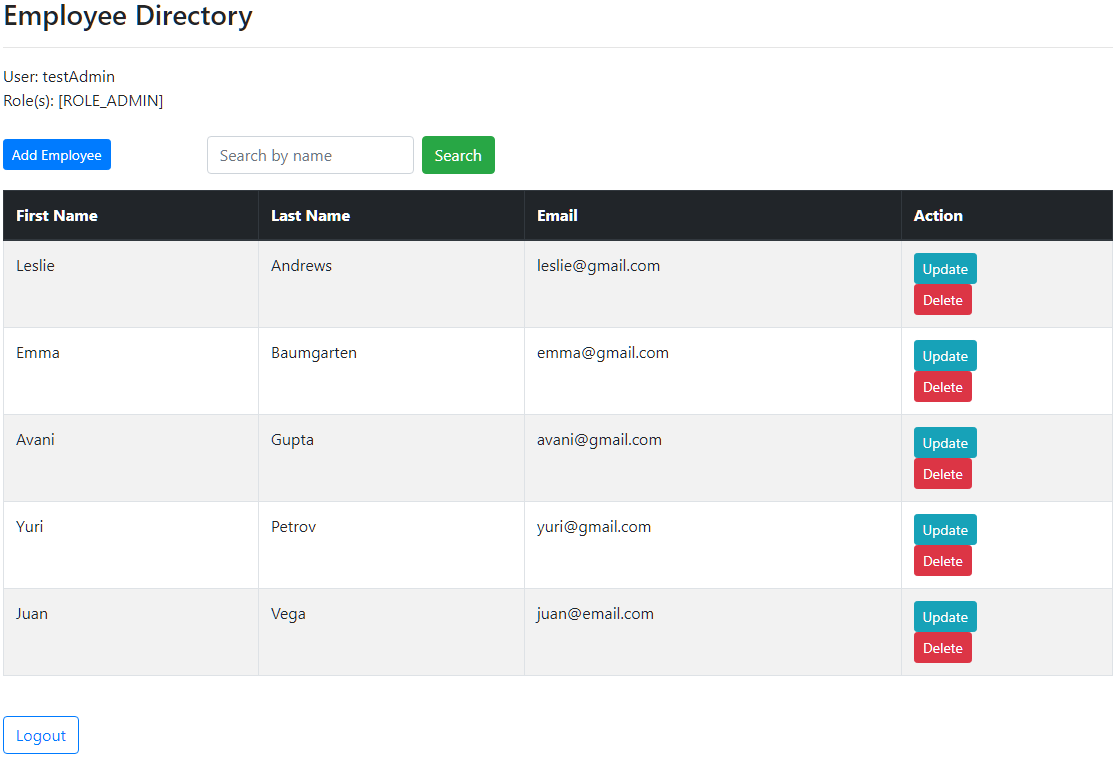Delete Juan Vega's entry
This screenshot has width=1118, height=763.
pyautogui.click(x=942, y=648)
